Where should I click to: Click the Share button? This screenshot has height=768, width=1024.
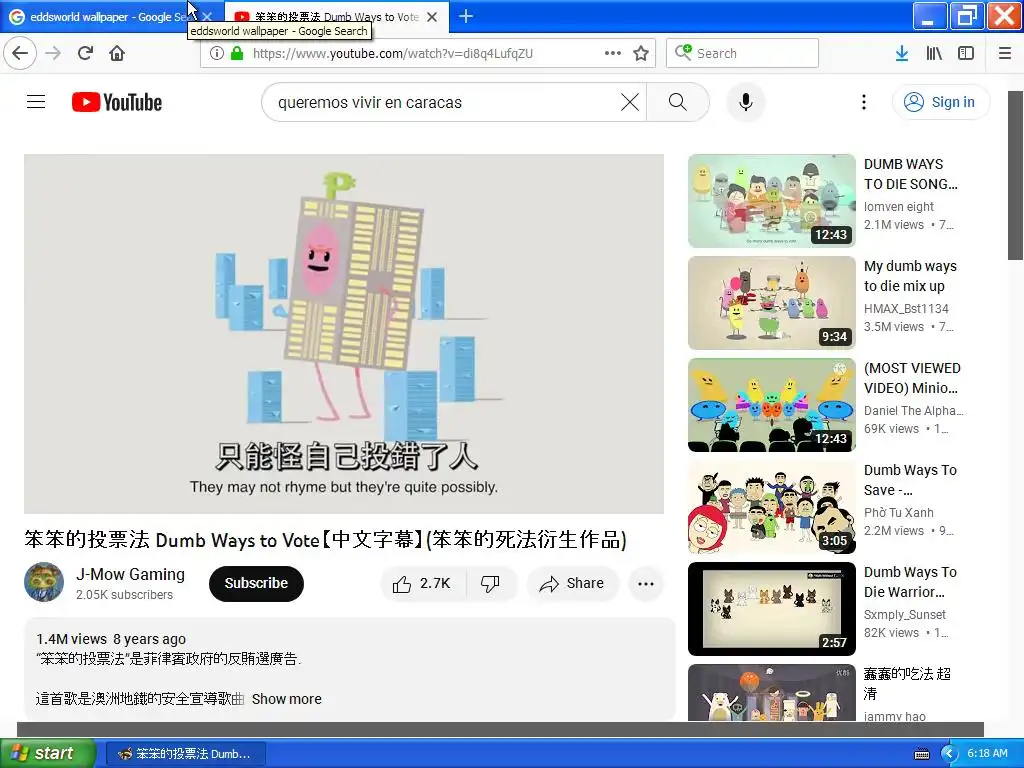pos(572,584)
